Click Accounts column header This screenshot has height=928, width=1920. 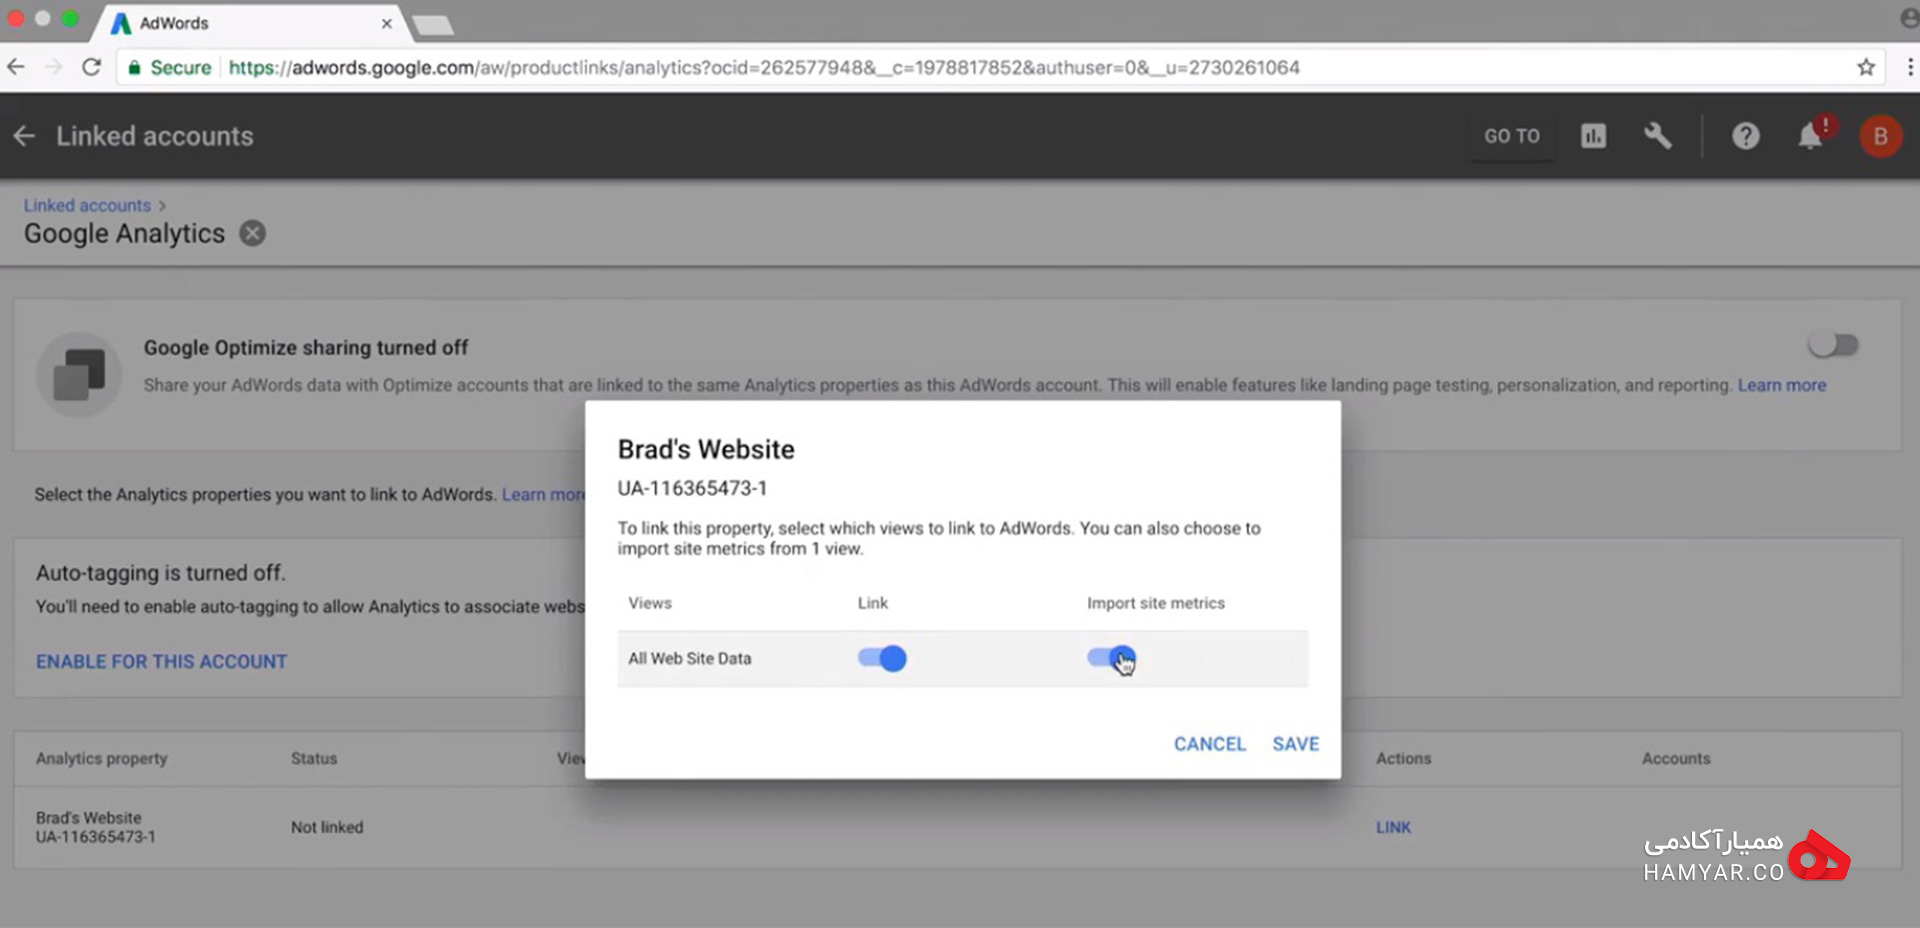click(x=1676, y=758)
